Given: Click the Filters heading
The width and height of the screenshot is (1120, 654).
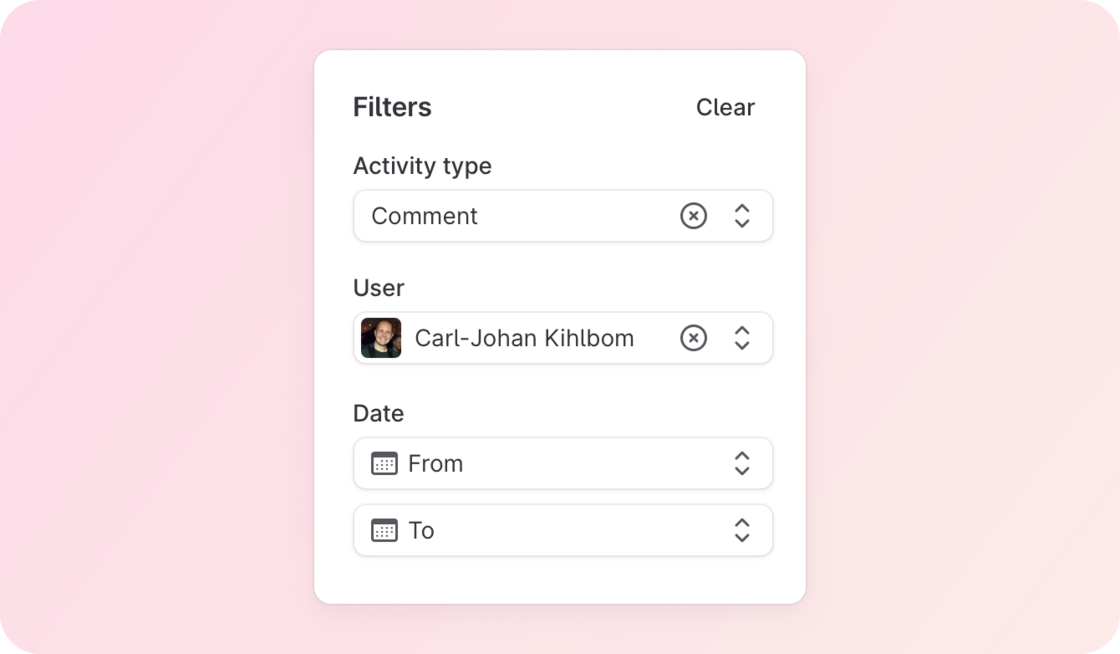Looking at the screenshot, I should point(392,107).
